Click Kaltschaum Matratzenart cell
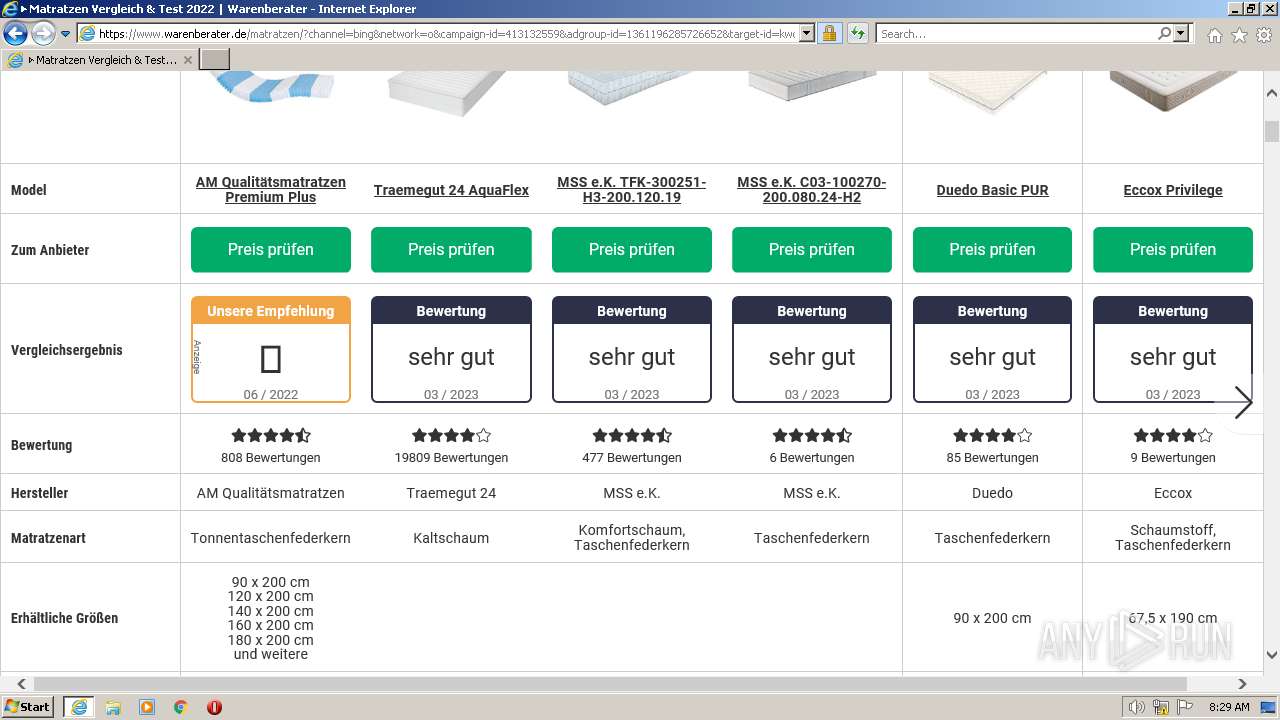This screenshot has height=720, width=1280. pyautogui.click(x=451, y=538)
